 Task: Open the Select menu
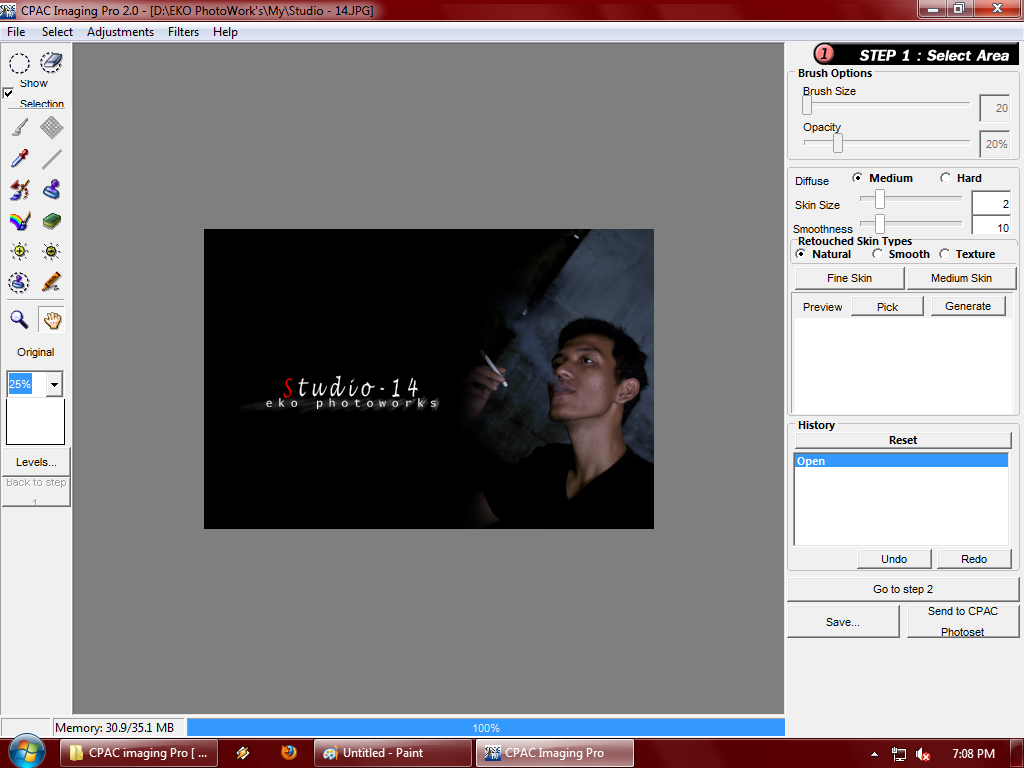57,31
